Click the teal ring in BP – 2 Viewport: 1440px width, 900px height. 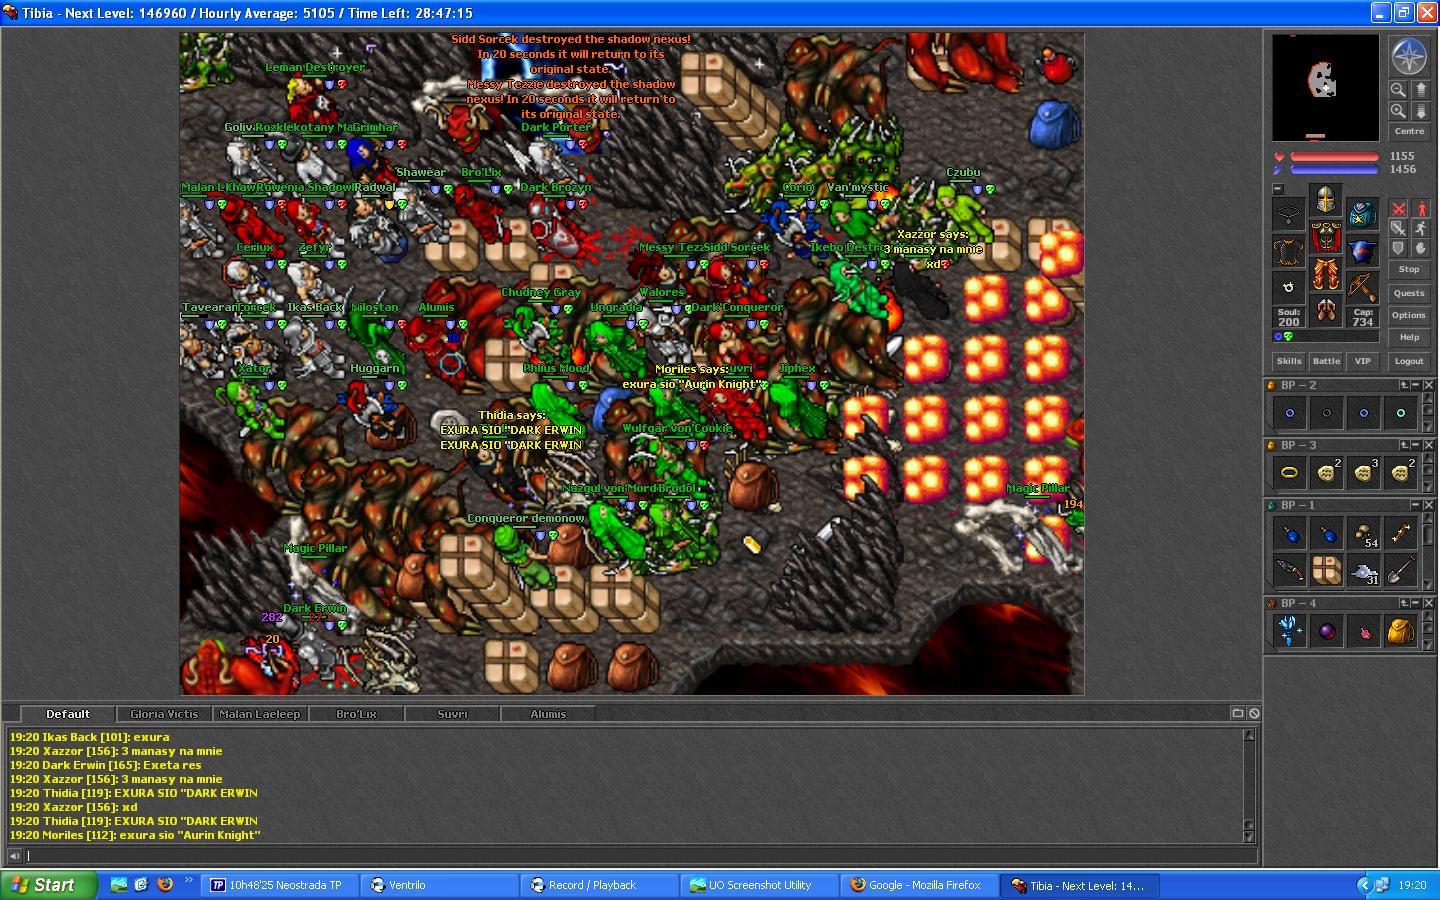[1400, 413]
